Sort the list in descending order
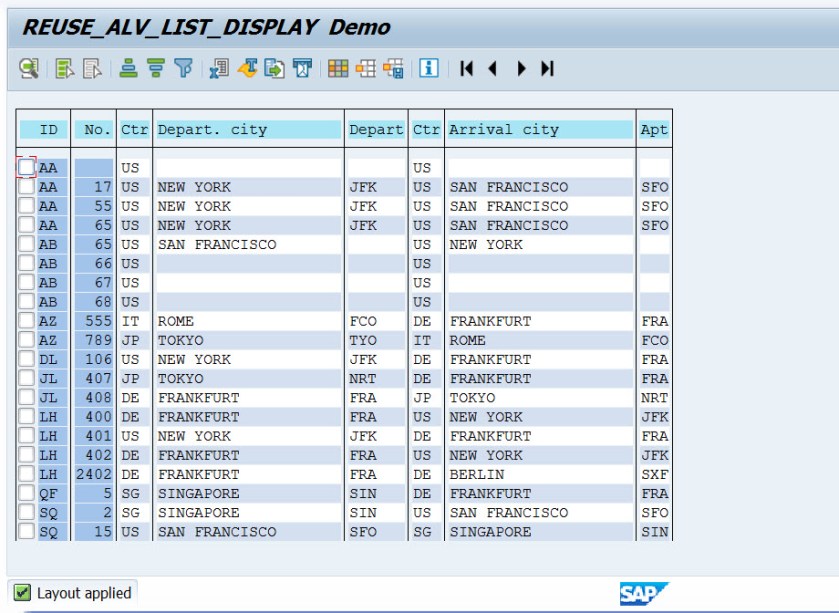This screenshot has height=613, width=839. (x=156, y=68)
